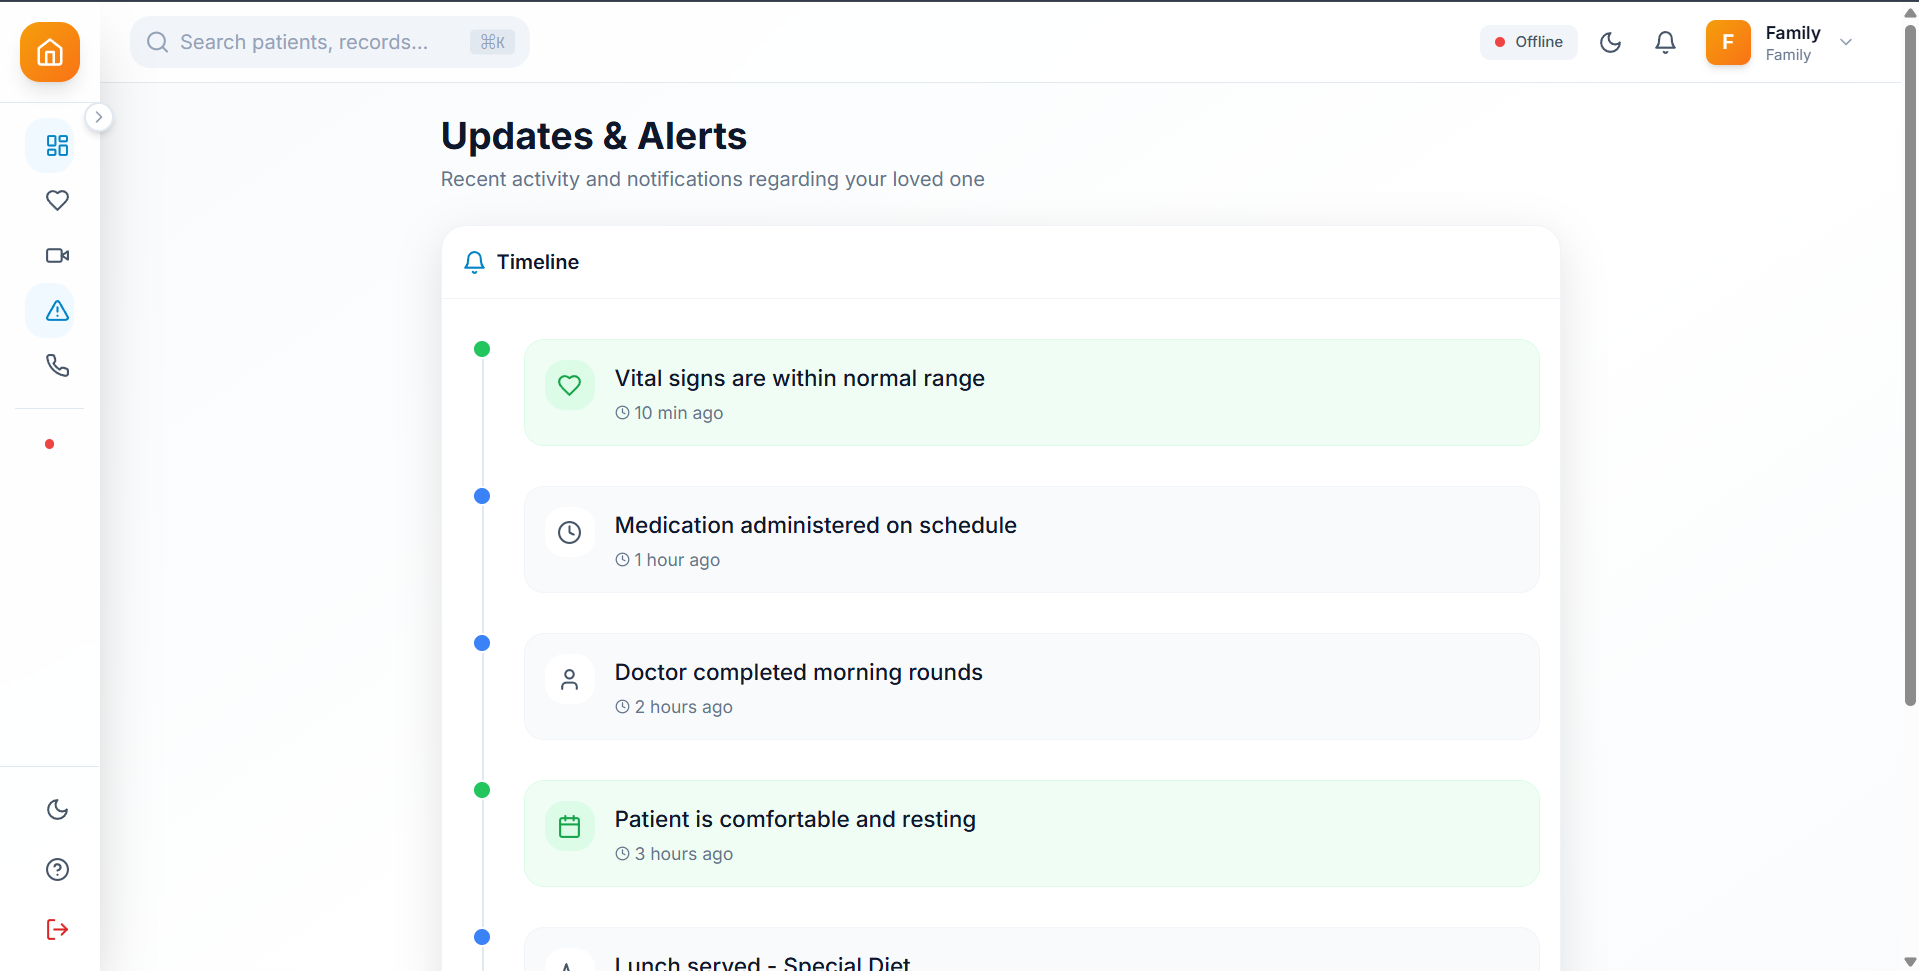Click the calendar icon on patient resting card
The image size is (1919, 971).
click(x=570, y=826)
